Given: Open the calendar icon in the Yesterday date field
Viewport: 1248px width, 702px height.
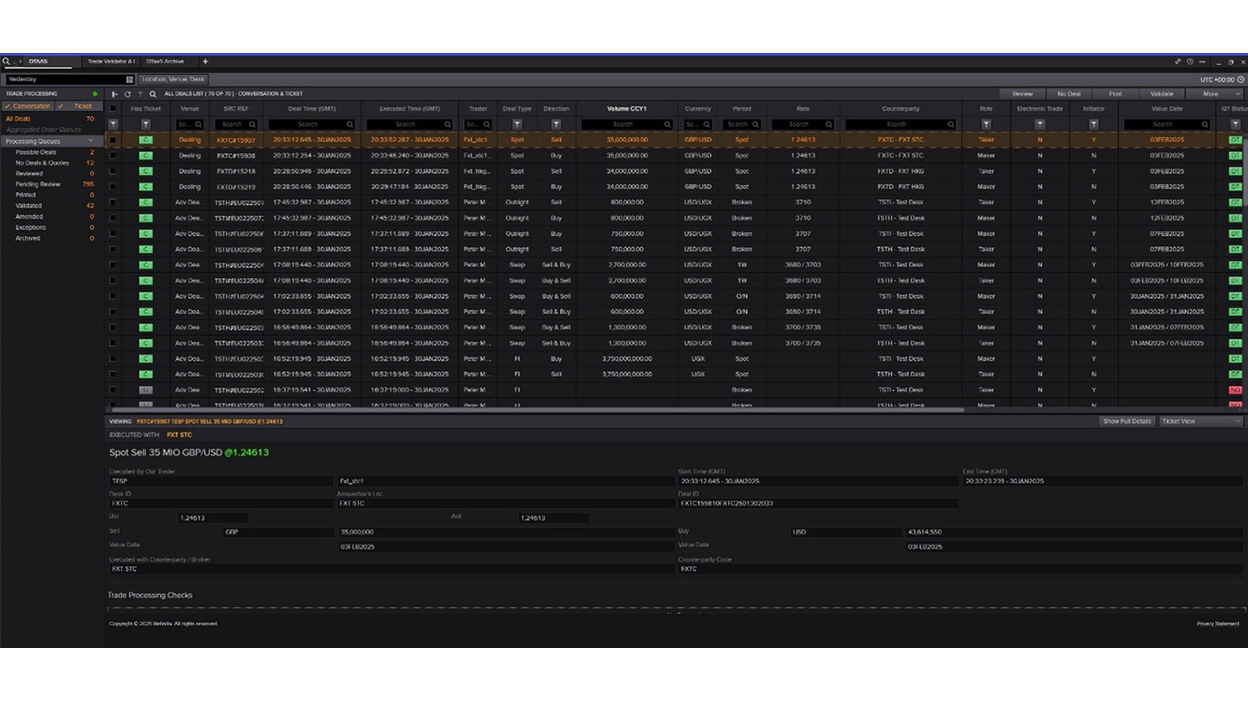Looking at the screenshot, I should coord(129,79).
